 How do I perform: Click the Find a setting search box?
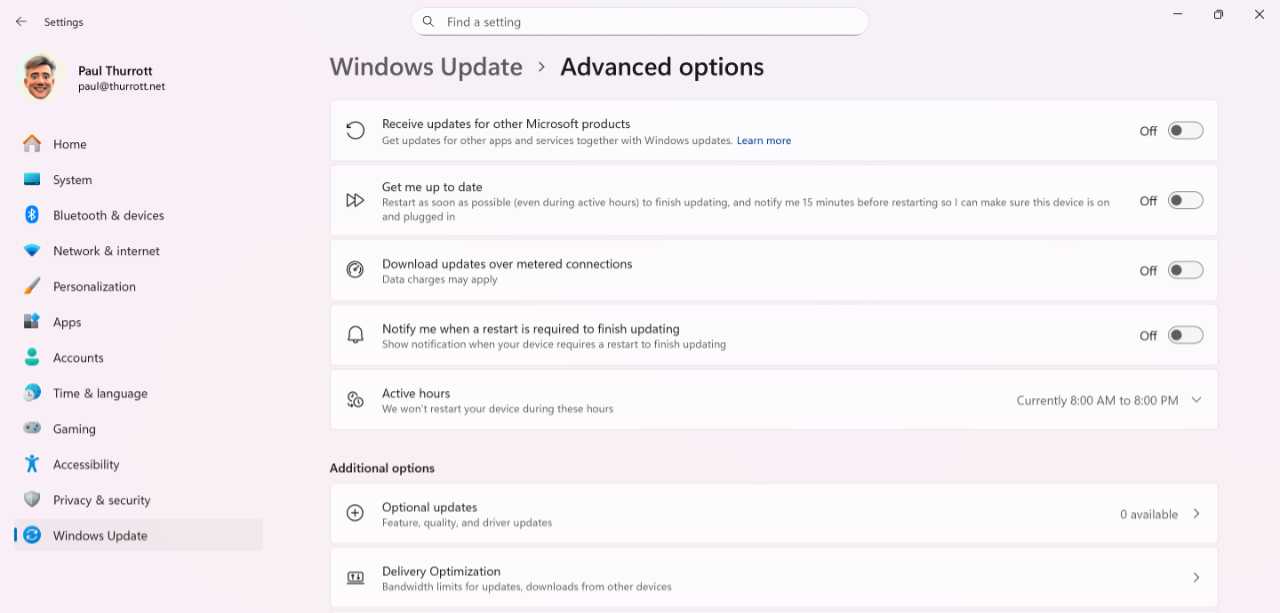[x=640, y=22]
